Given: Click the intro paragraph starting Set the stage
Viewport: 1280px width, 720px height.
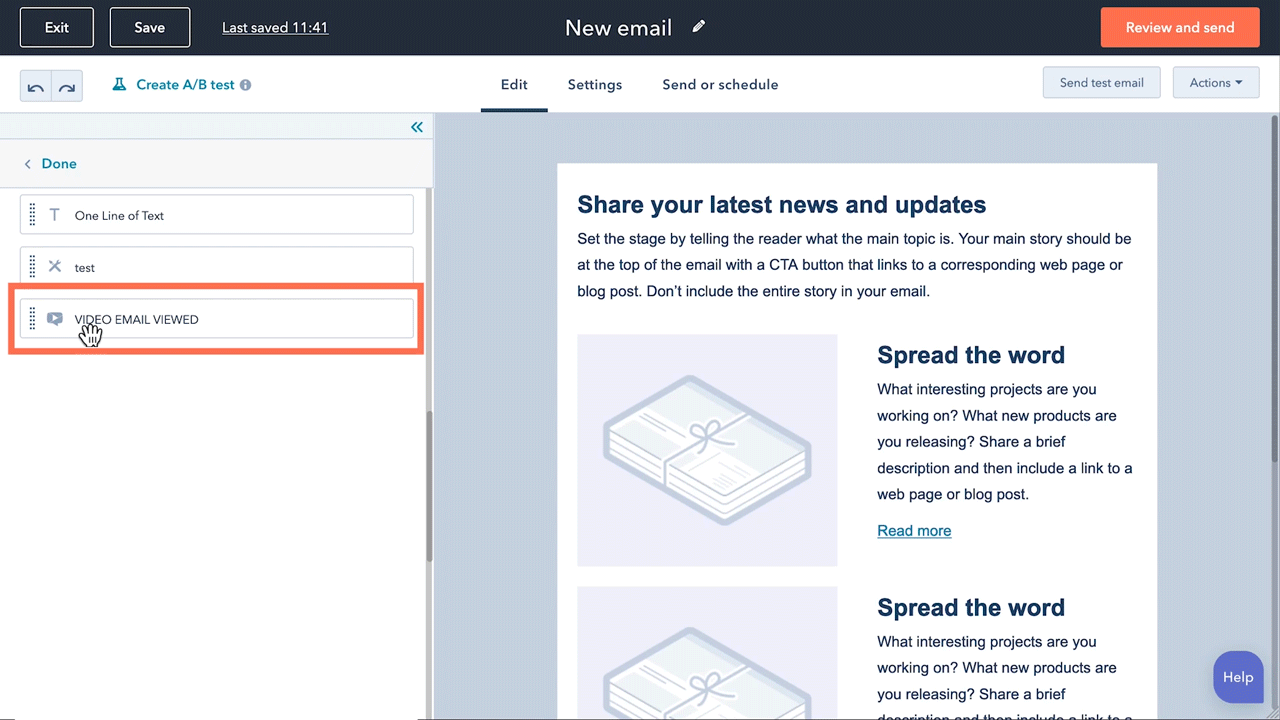Looking at the screenshot, I should 857,265.
